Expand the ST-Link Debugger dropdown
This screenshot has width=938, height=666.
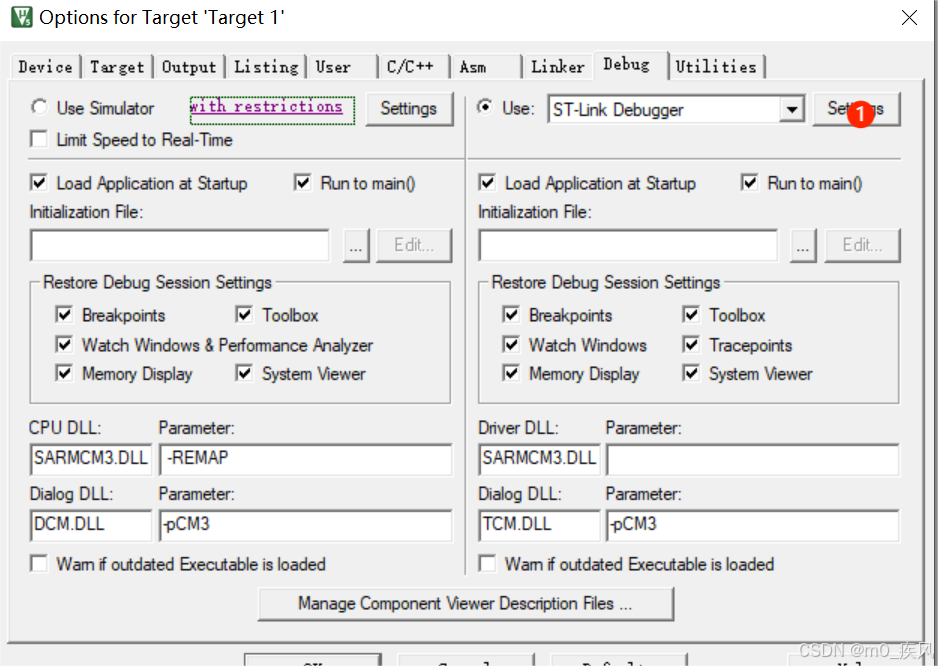click(792, 110)
